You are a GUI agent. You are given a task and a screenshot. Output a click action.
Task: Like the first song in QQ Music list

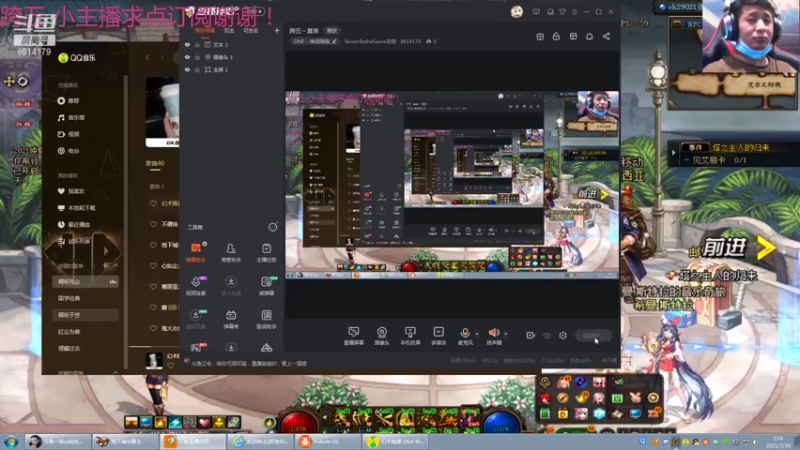(x=153, y=204)
